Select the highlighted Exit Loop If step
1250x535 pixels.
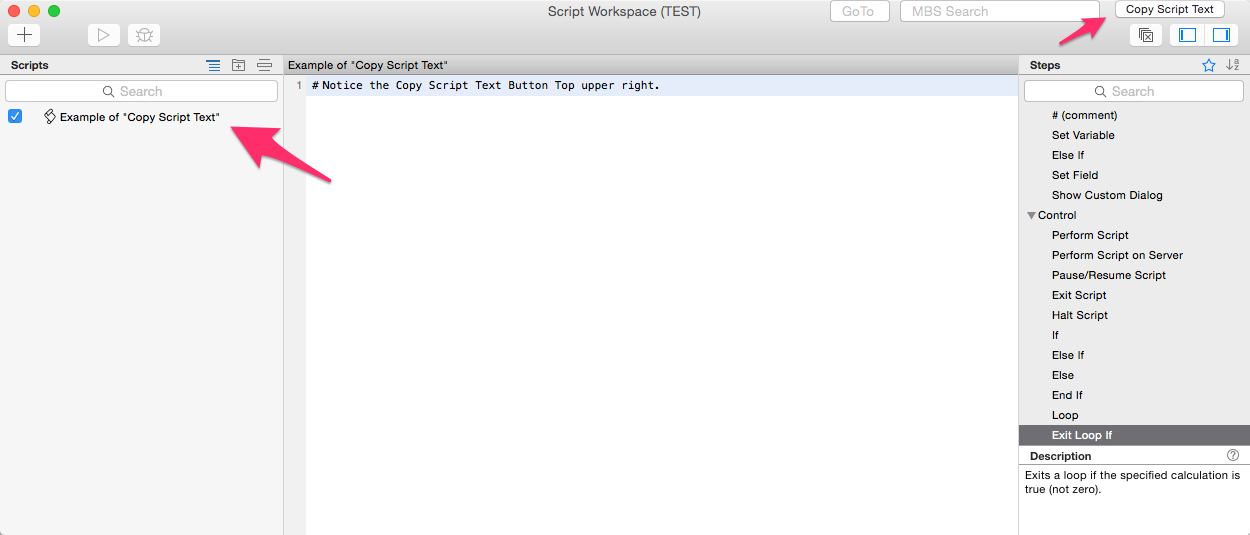(1134, 435)
